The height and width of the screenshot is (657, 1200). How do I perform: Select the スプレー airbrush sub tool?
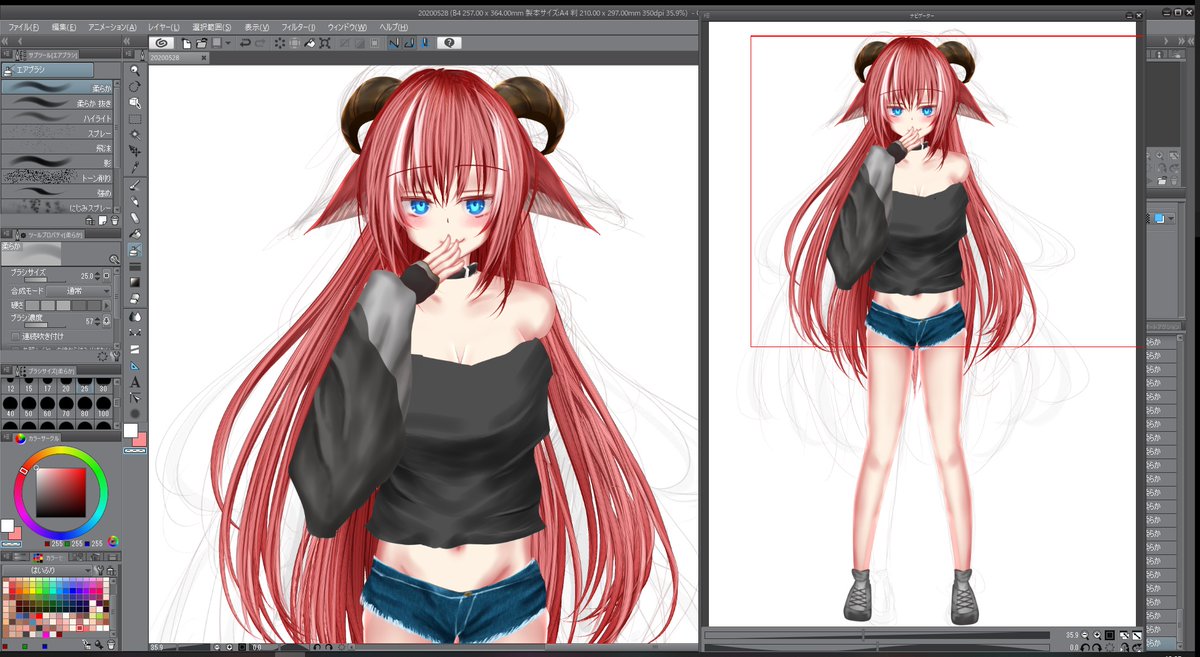pyautogui.click(x=60, y=132)
